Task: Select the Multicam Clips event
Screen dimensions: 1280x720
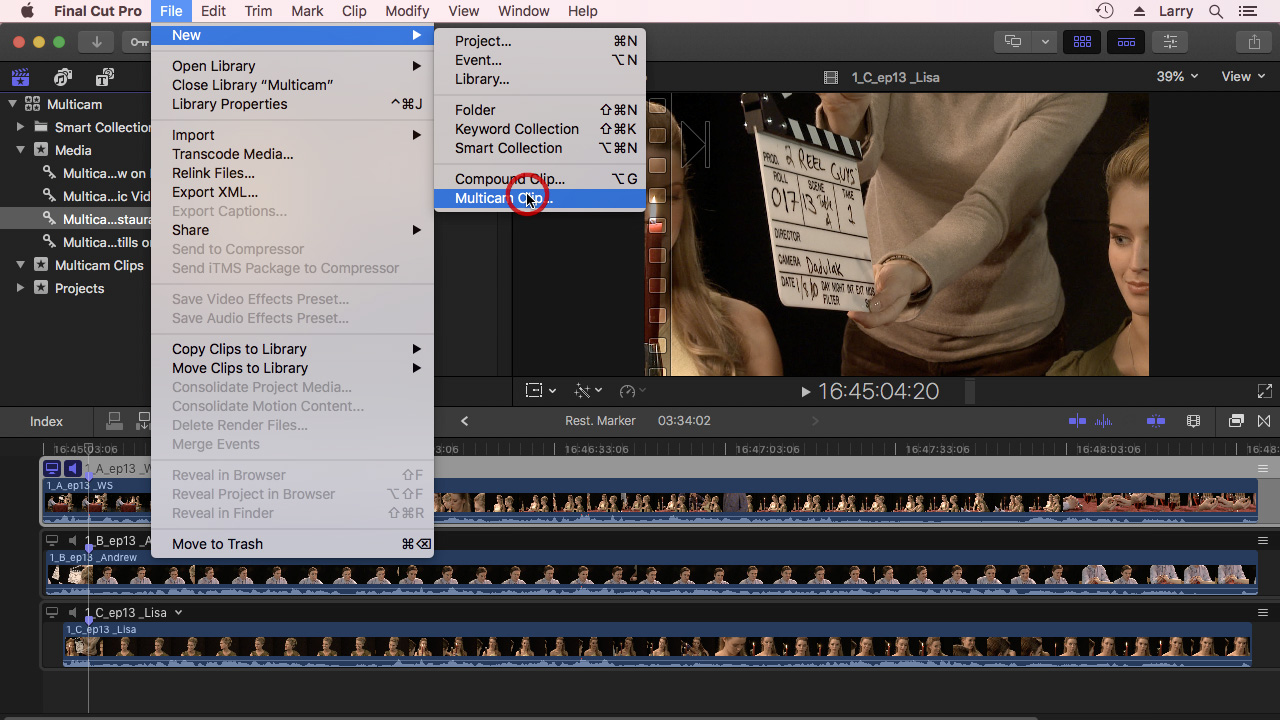Action: tap(99, 265)
